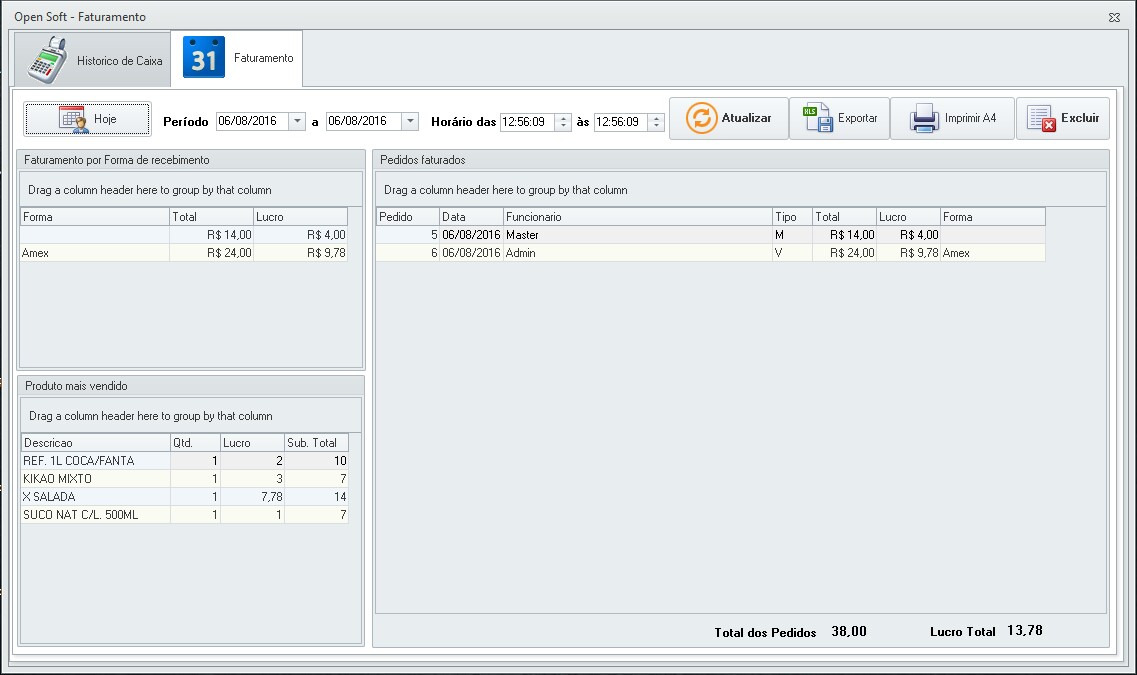
Task: Open the start date Período dropdown
Action: click(297, 121)
